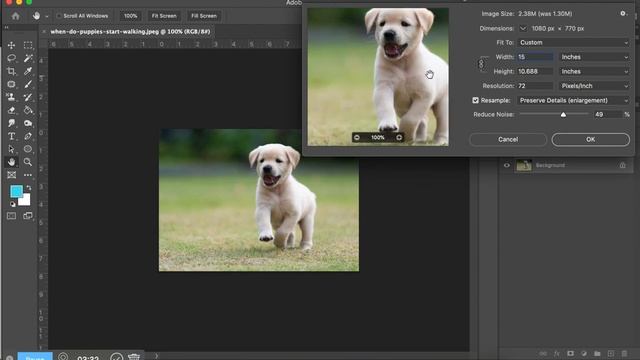Image resolution: width=640 pixels, height=360 pixels.
Task: Collapse the toolbar with double-arrow
Action: [6, 27]
